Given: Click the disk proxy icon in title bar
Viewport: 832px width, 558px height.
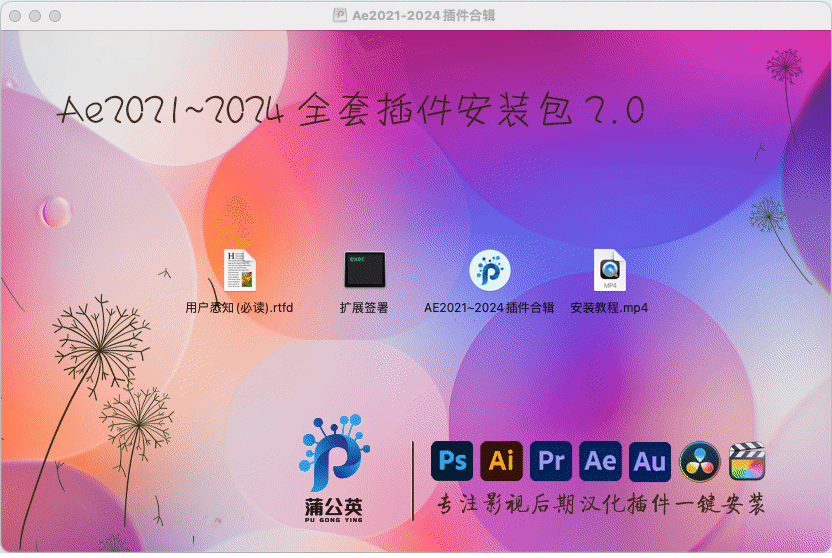Looking at the screenshot, I should 340,15.
